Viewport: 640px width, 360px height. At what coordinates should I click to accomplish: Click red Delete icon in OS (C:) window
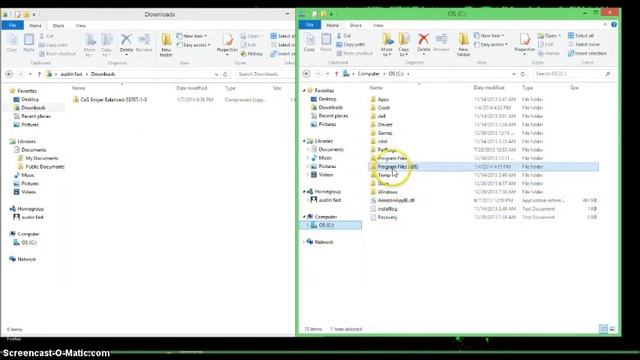pyautogui.click(x=423, y=43)
